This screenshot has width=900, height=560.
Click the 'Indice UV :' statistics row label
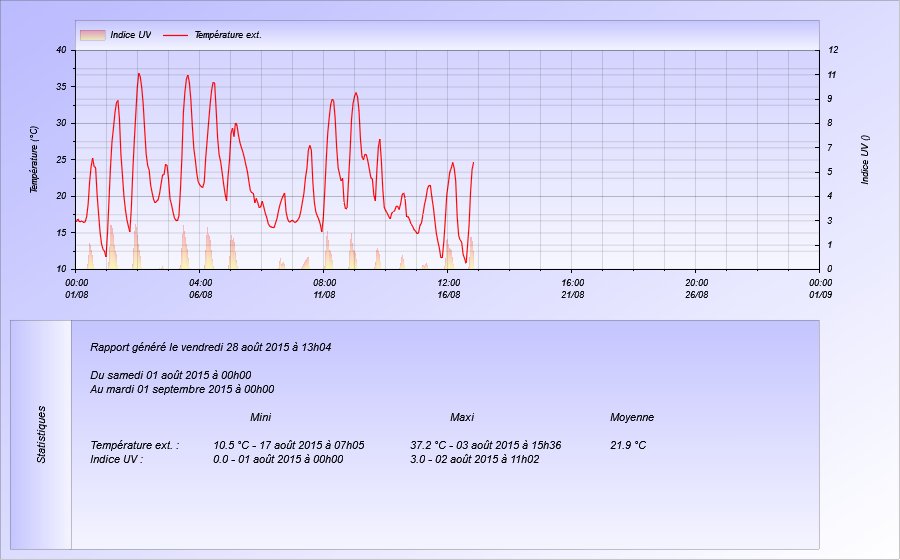click(117, 459)
